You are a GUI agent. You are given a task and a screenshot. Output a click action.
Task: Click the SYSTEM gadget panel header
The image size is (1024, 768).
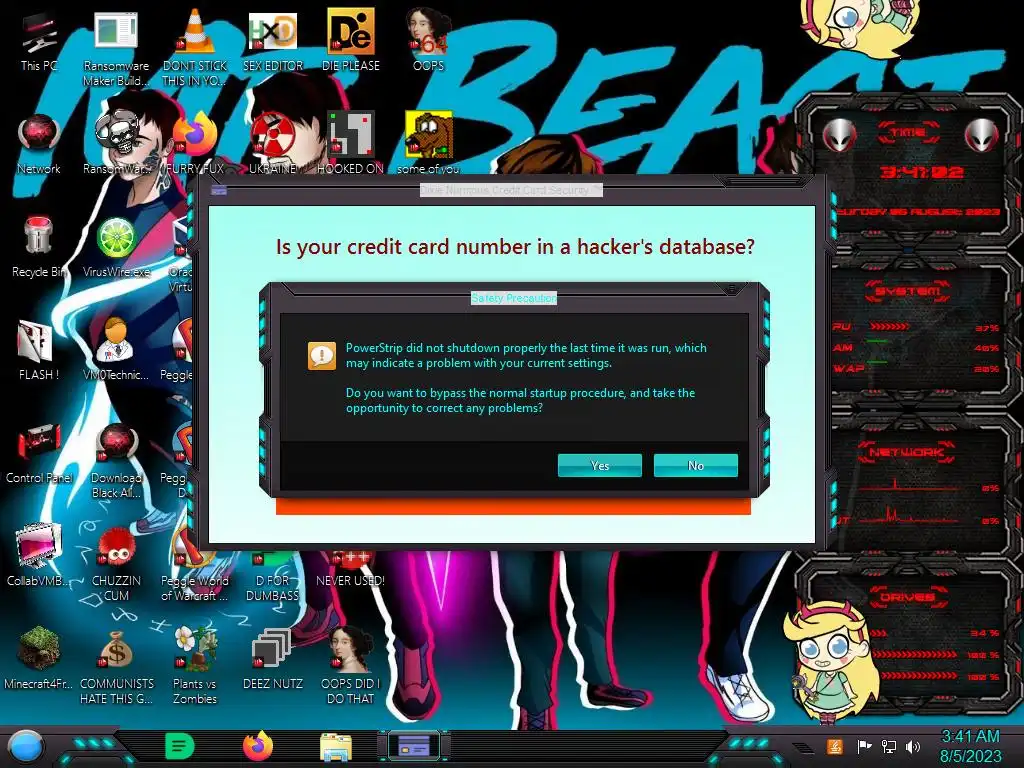pos(908,291)
